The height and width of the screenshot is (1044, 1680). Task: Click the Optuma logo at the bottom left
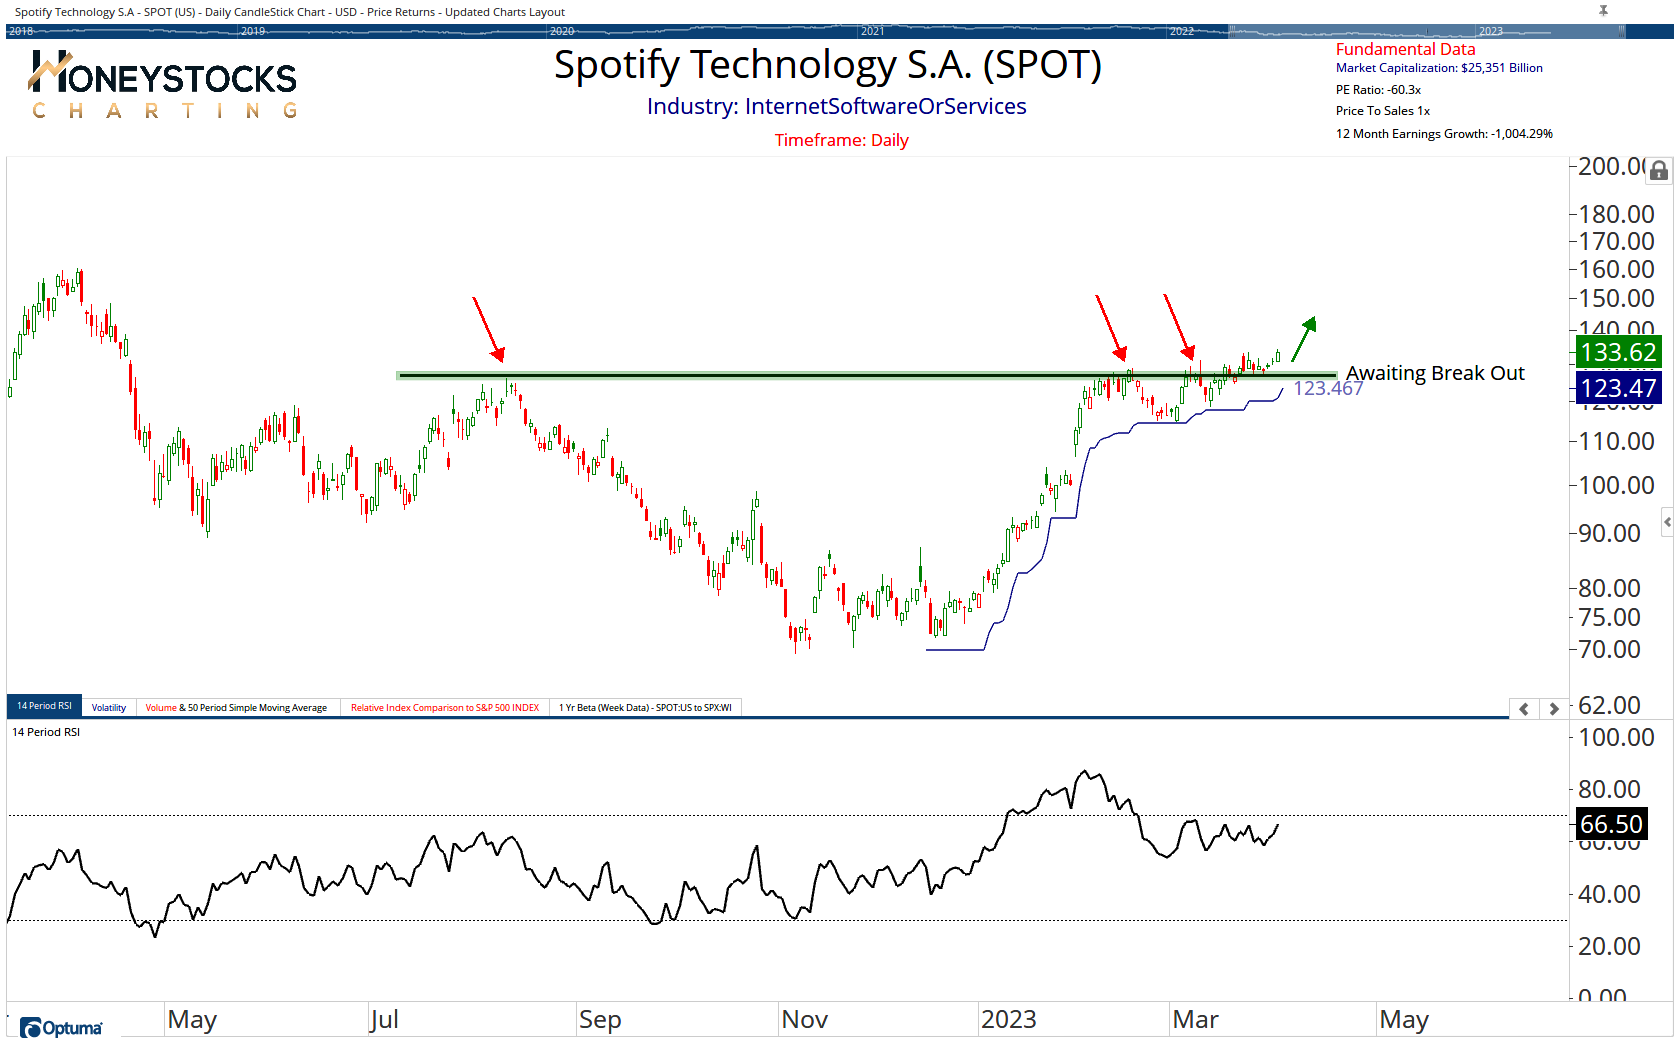click(60, 1028)
